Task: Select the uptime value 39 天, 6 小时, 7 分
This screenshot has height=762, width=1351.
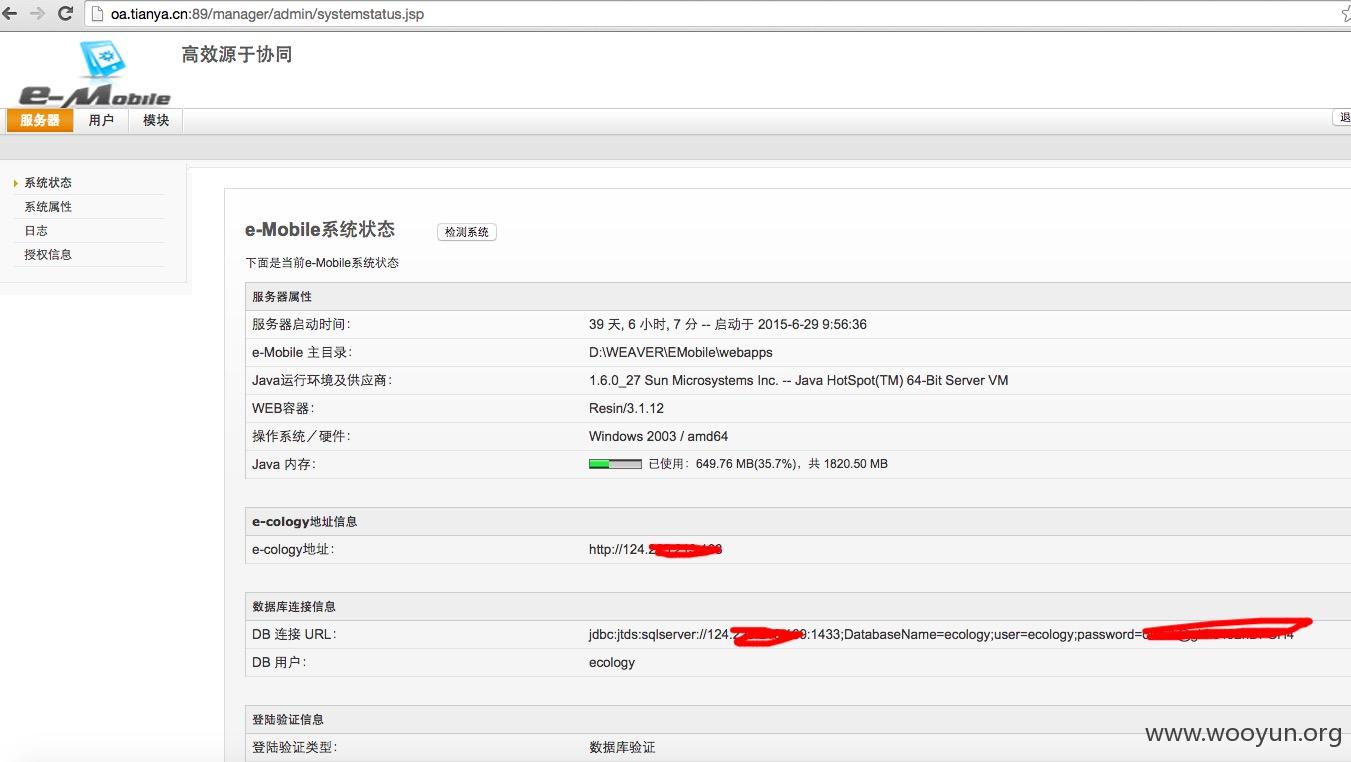Action: pos(643,325)
